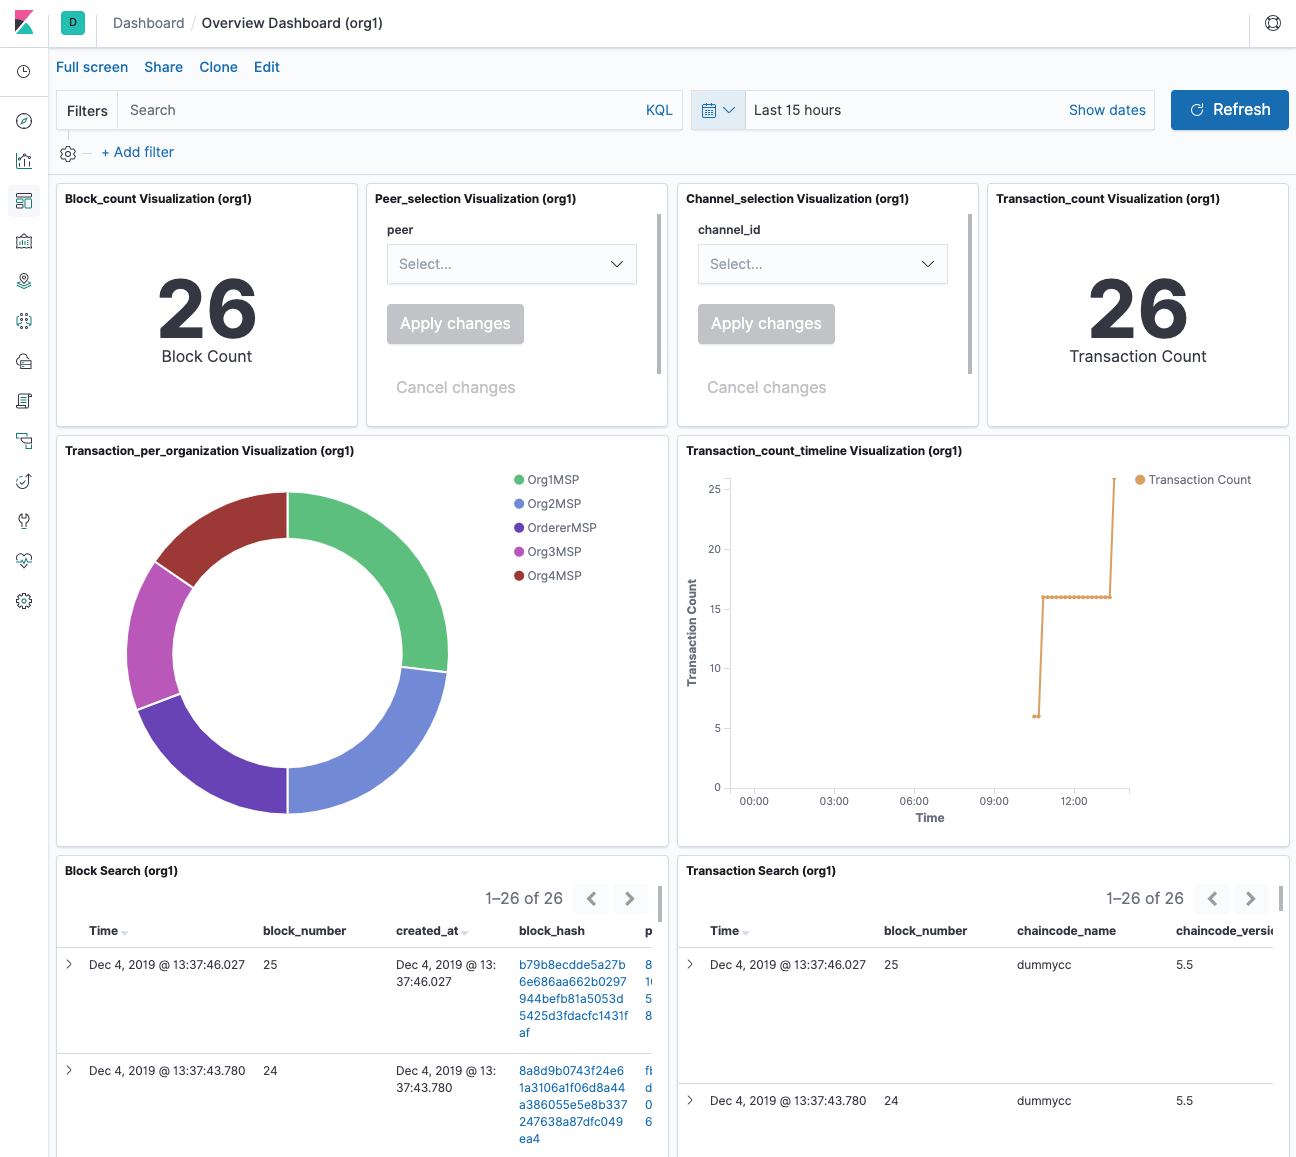Image resolution: width=1296 pixels, height=1157 pixels.
Task: Open Dev Tools wrench icon in sidebar
Action: [24, 521]
